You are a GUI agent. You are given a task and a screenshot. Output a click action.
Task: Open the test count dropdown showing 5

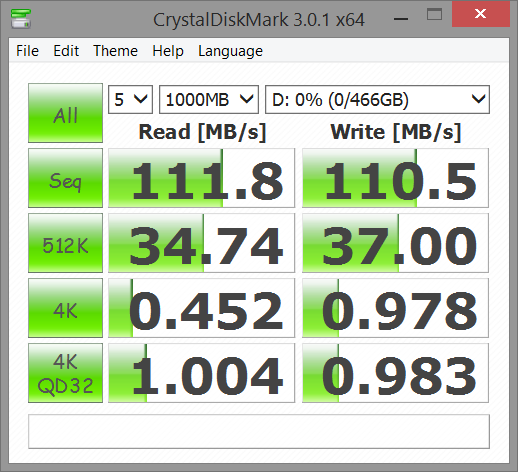coord(130,99)
